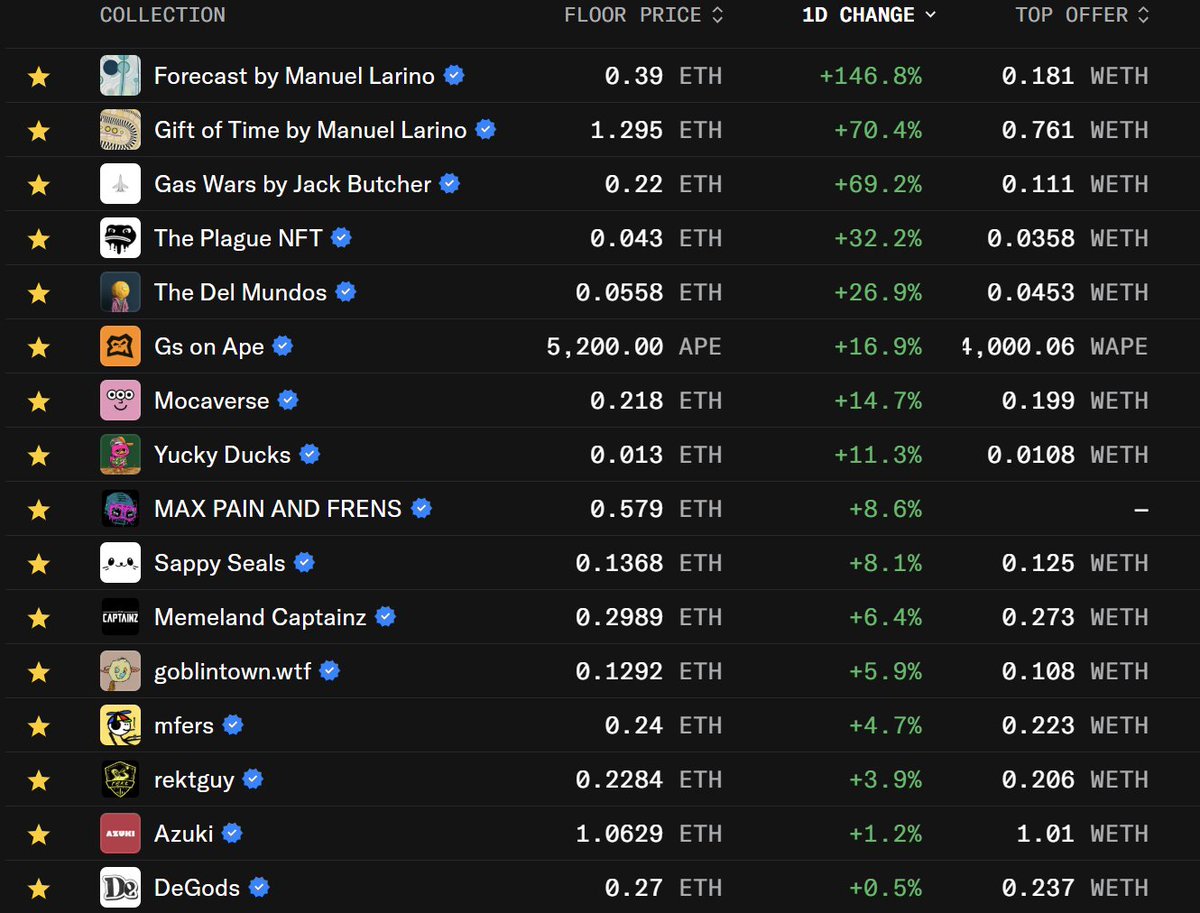Screen dimensions: 1200x913
Task: Toggle the star for goblintown.wtf
Action: (39, 671)
